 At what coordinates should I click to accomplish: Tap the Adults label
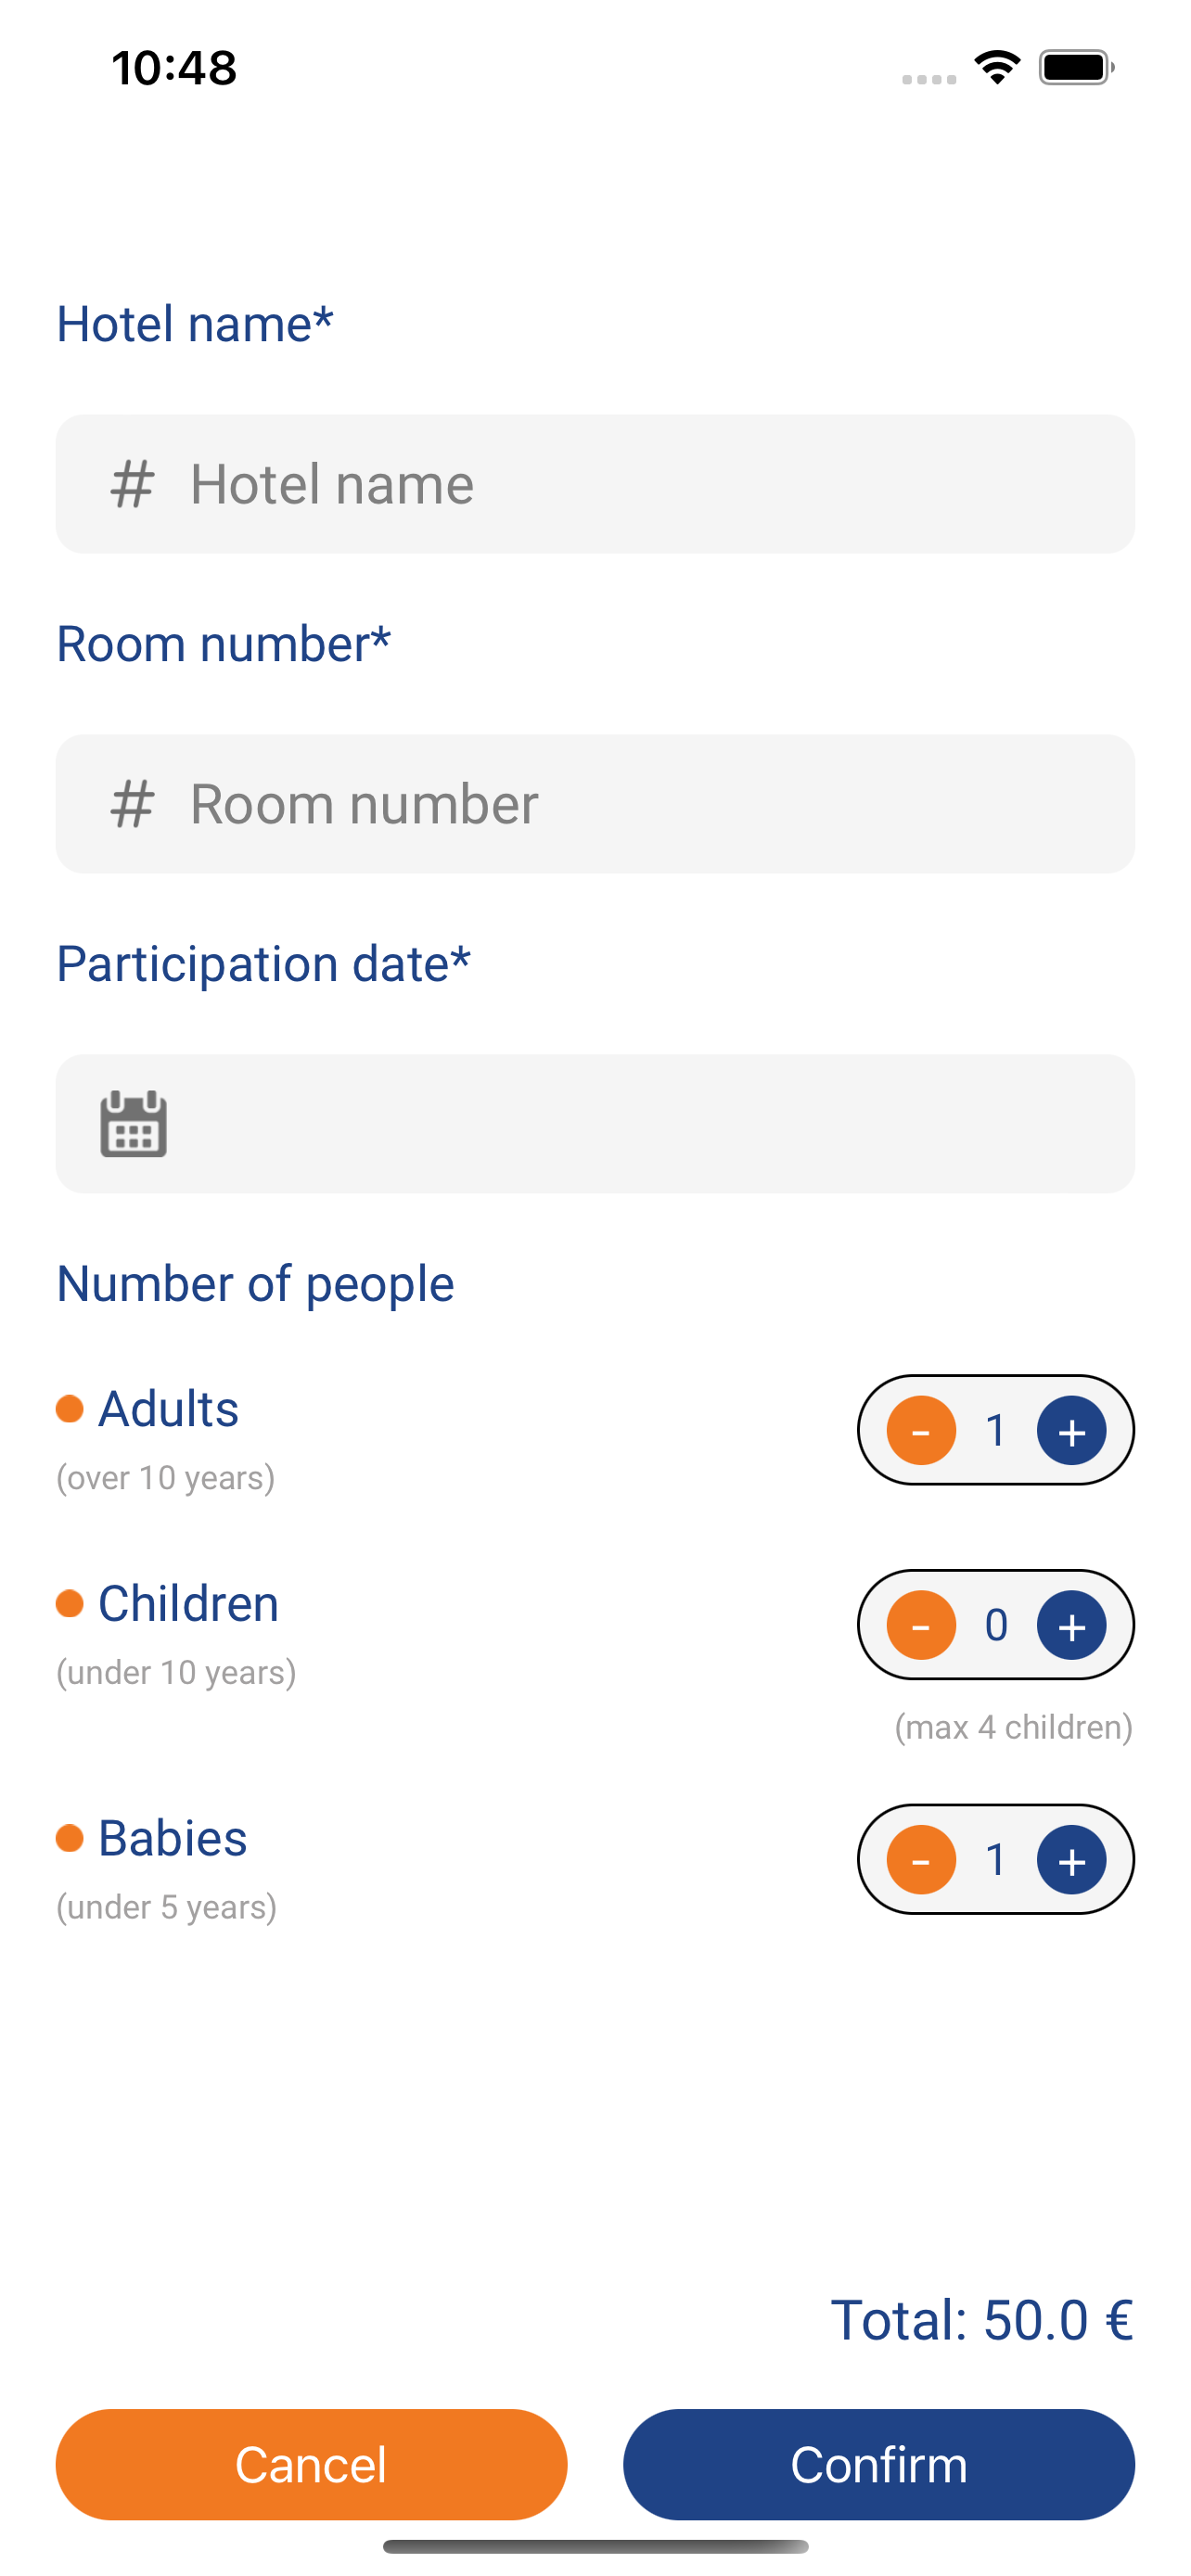(x=168, y=1409)
